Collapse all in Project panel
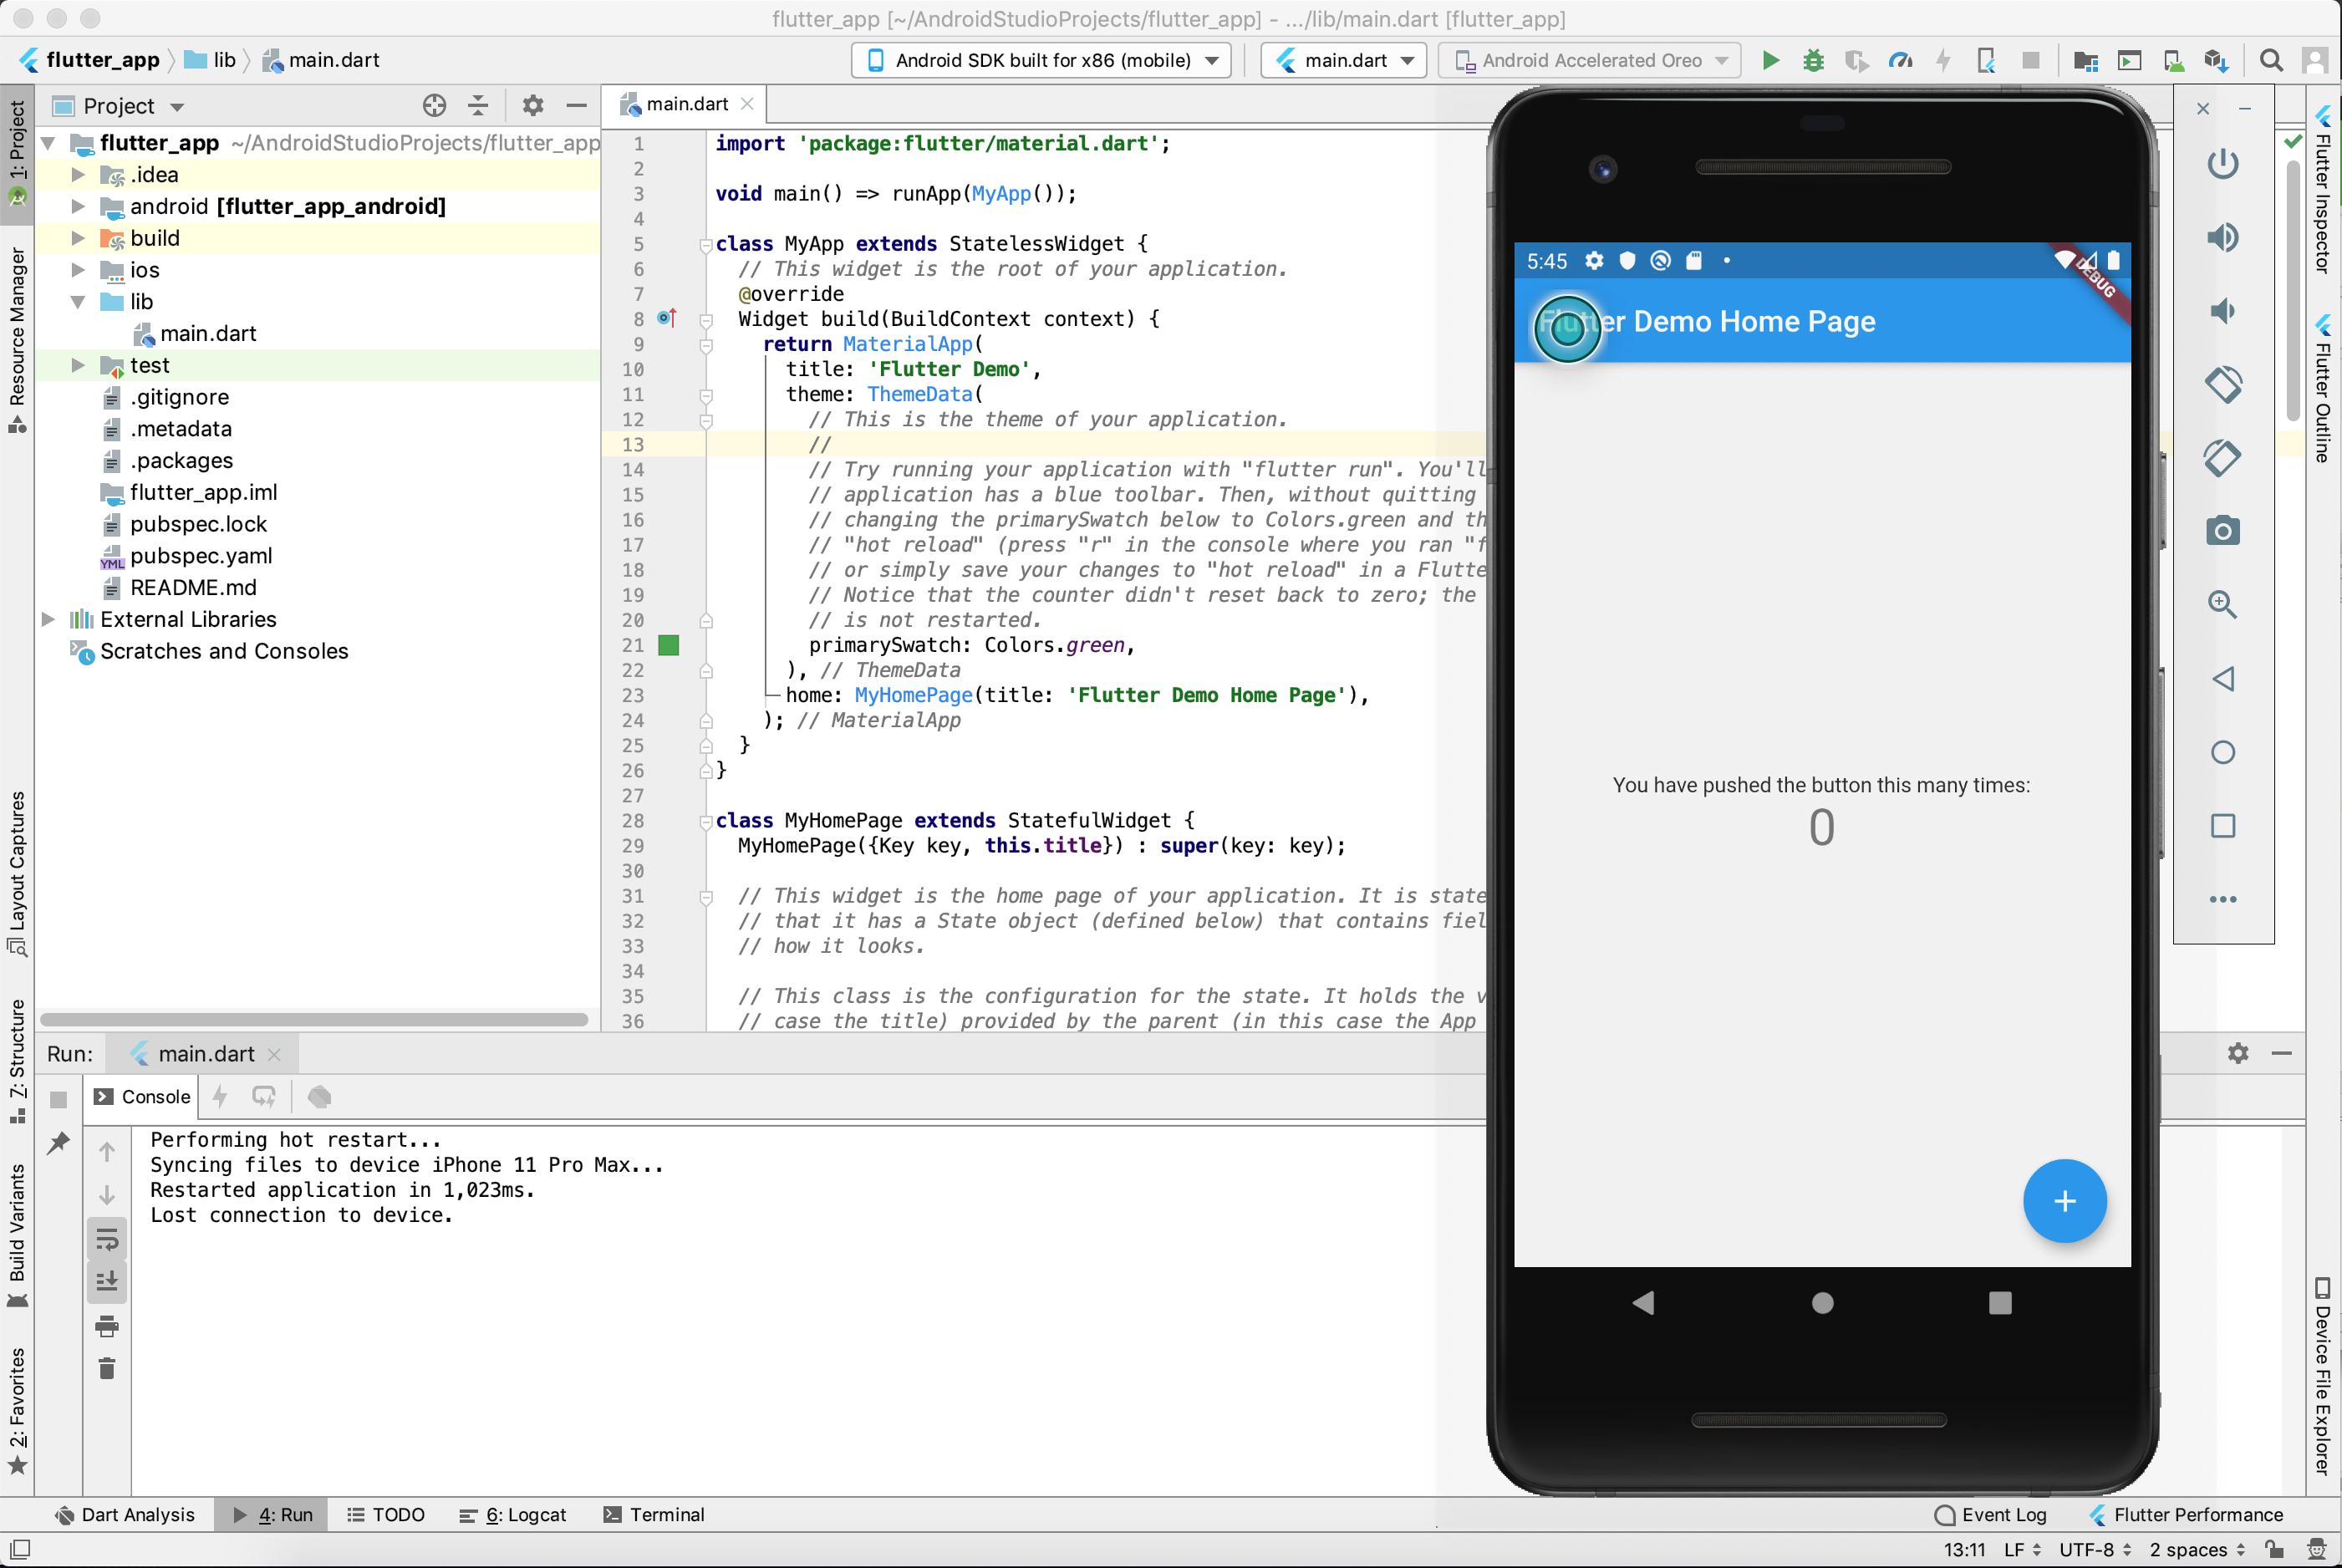This screenshot has height=1568, width=2342. tap(478, 105)
